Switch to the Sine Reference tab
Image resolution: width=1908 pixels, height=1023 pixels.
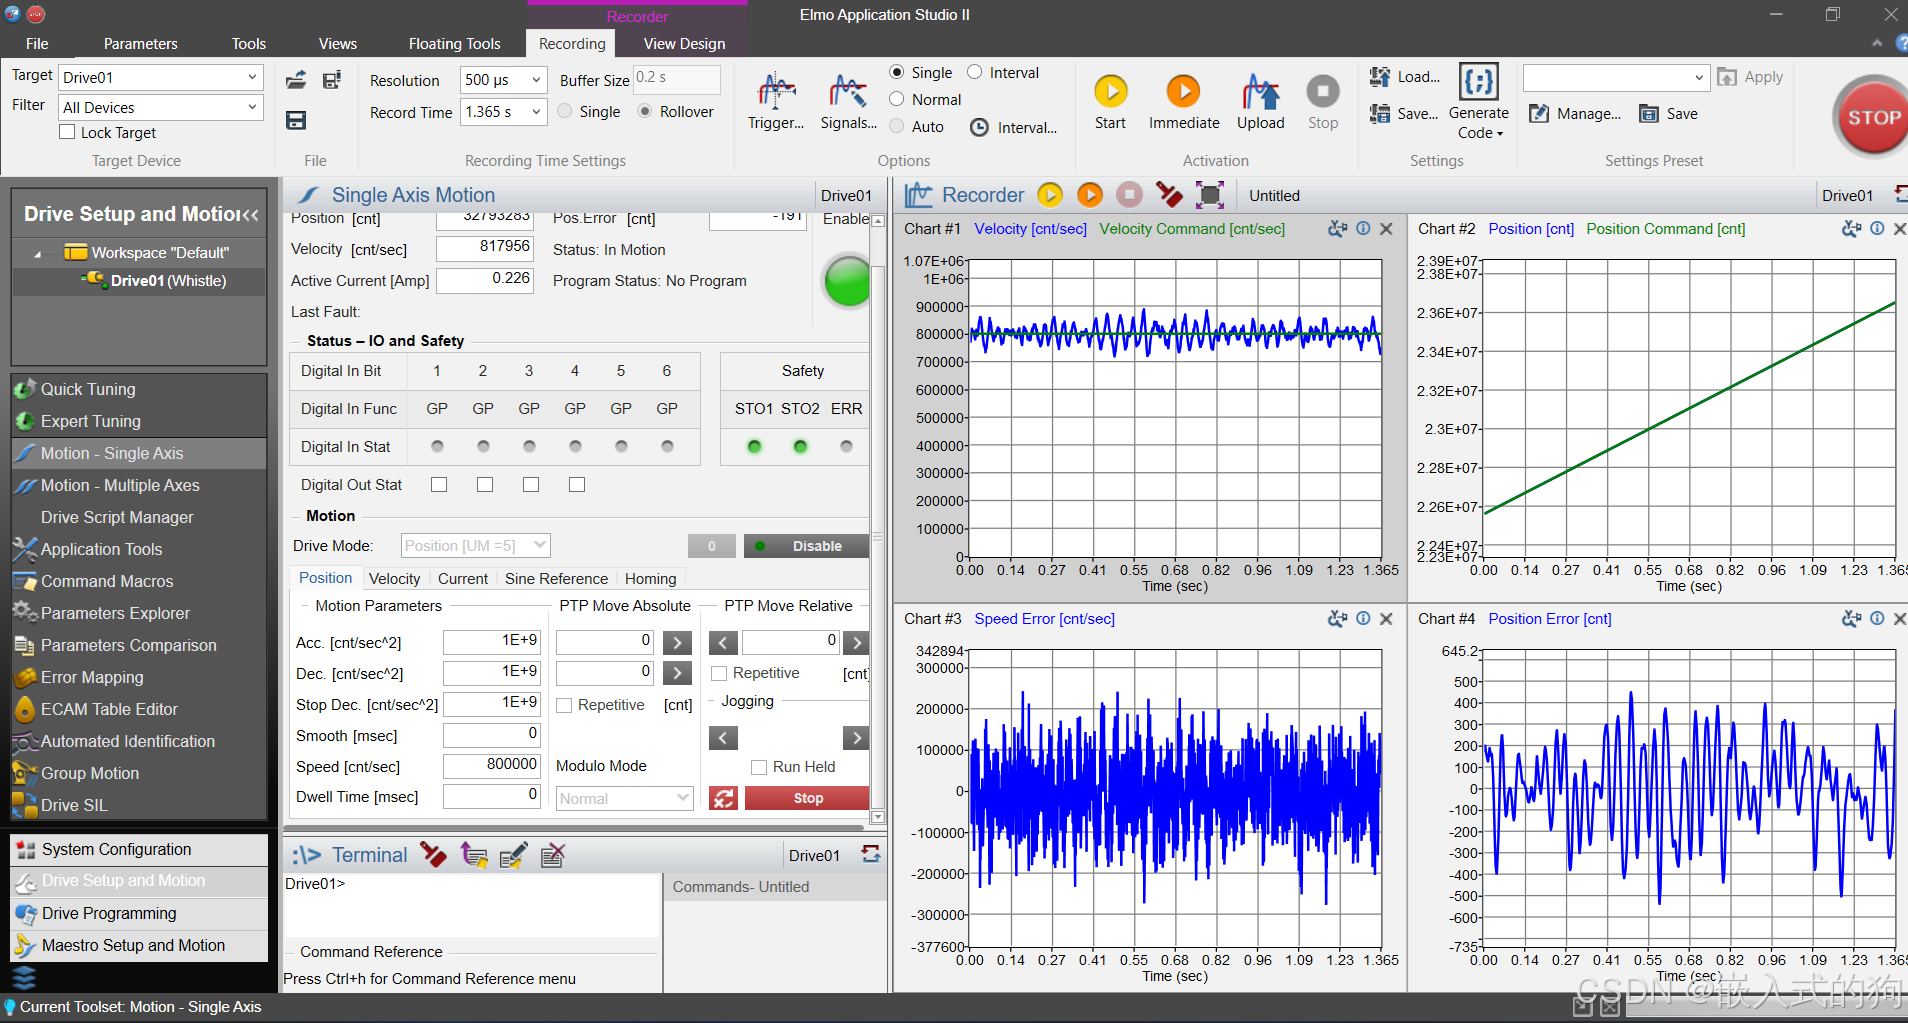click(556, 578)
